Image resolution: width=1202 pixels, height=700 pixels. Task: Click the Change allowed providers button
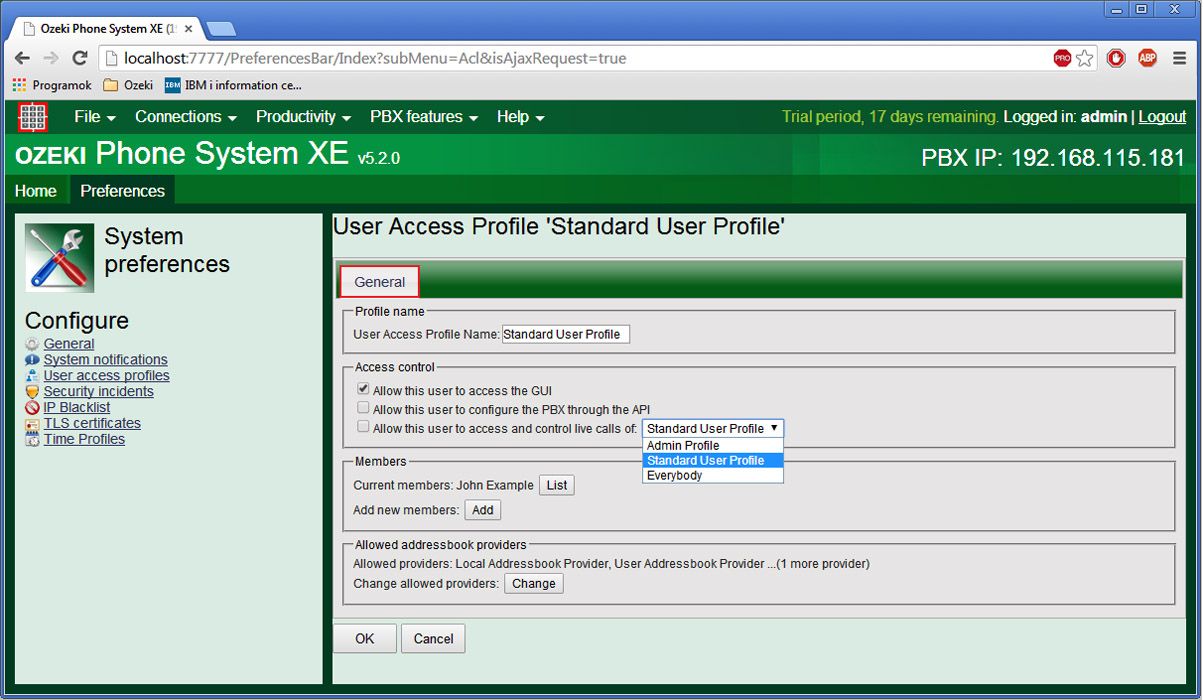tap(534, 583)
